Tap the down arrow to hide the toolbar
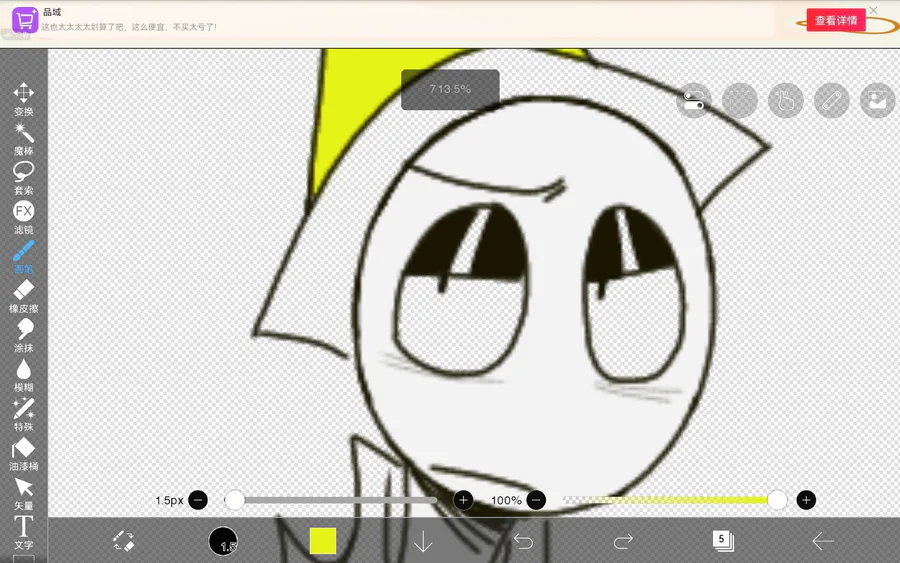 [x=423, y=541]
